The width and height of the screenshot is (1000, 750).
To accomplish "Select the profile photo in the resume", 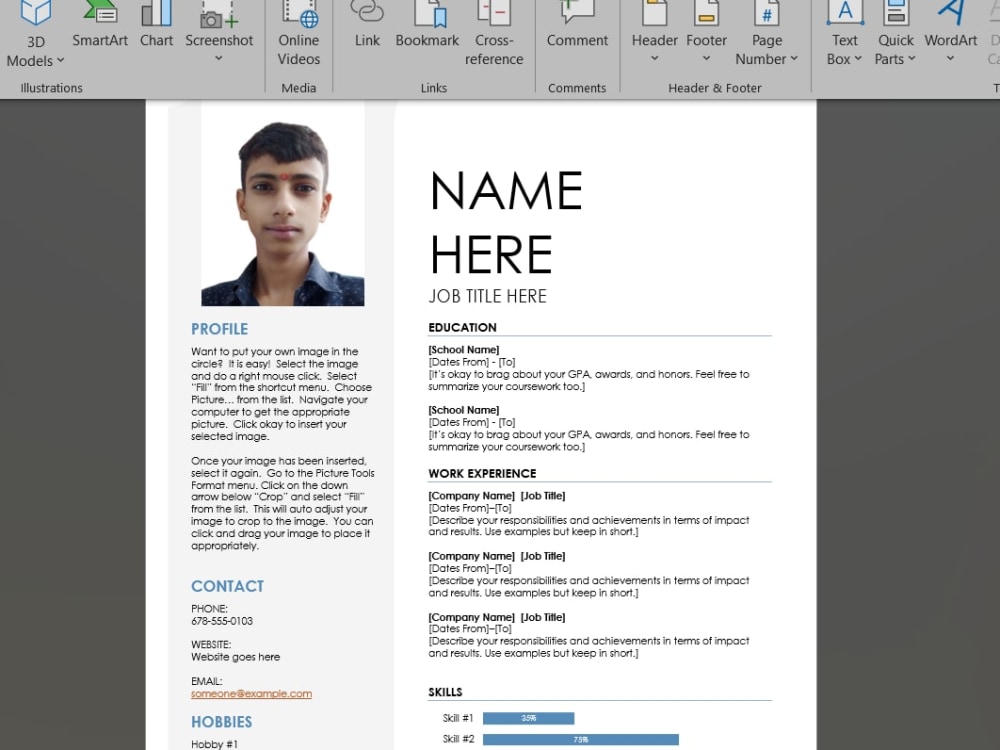I will tap(283, 204).
